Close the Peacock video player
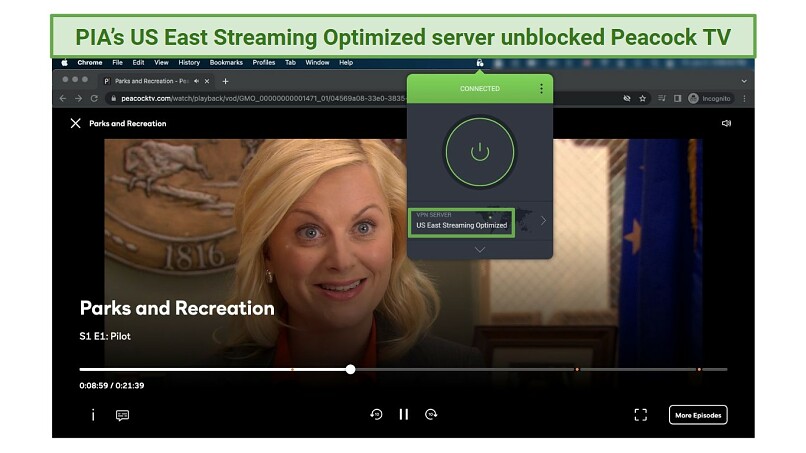 [x=76, y=123]
